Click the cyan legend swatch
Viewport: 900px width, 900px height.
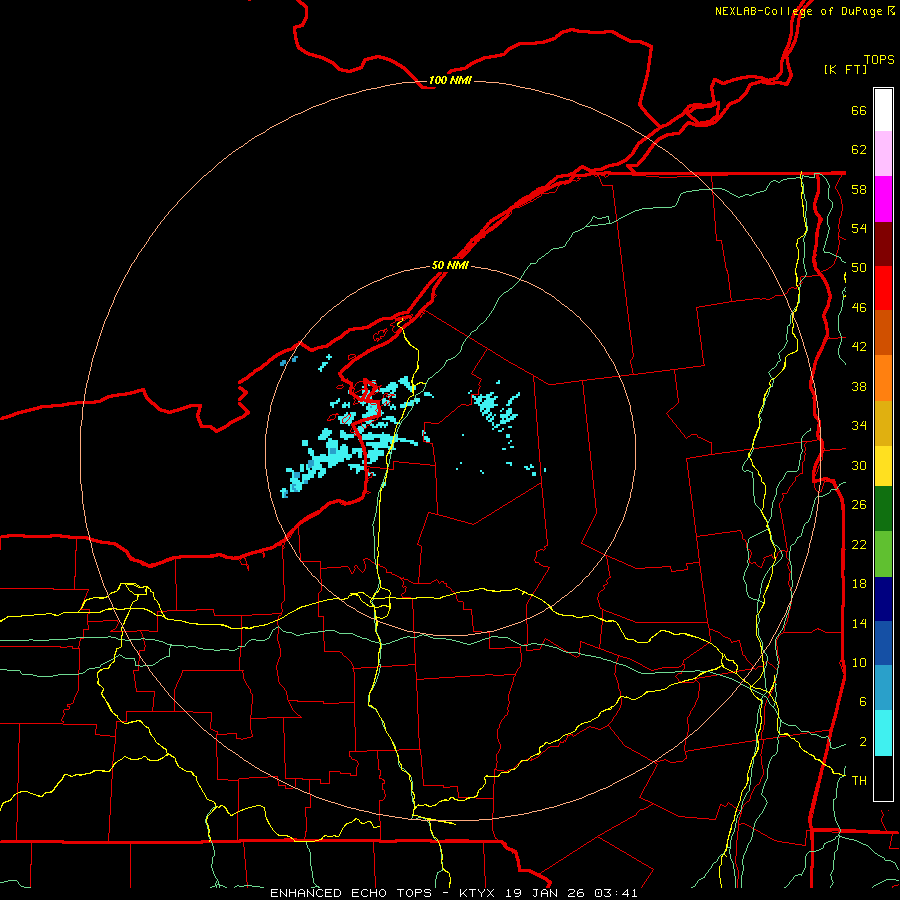click(x=883, y=734)
